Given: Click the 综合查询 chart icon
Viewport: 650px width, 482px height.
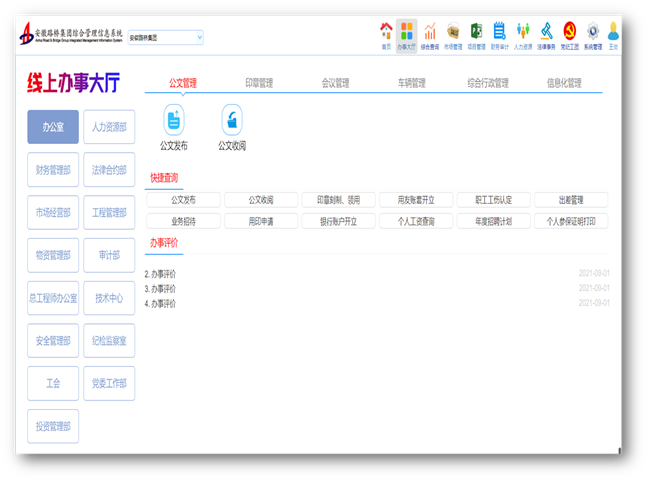Looking at the screenshot, I should [x=430, y=34].
